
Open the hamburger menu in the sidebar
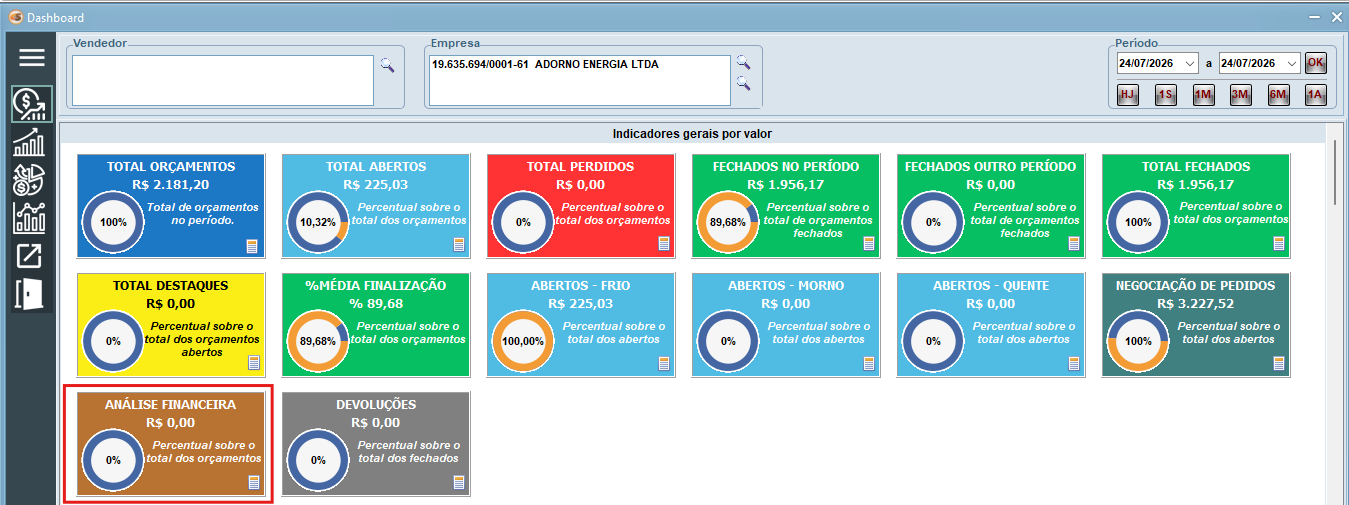click(32, 57)
